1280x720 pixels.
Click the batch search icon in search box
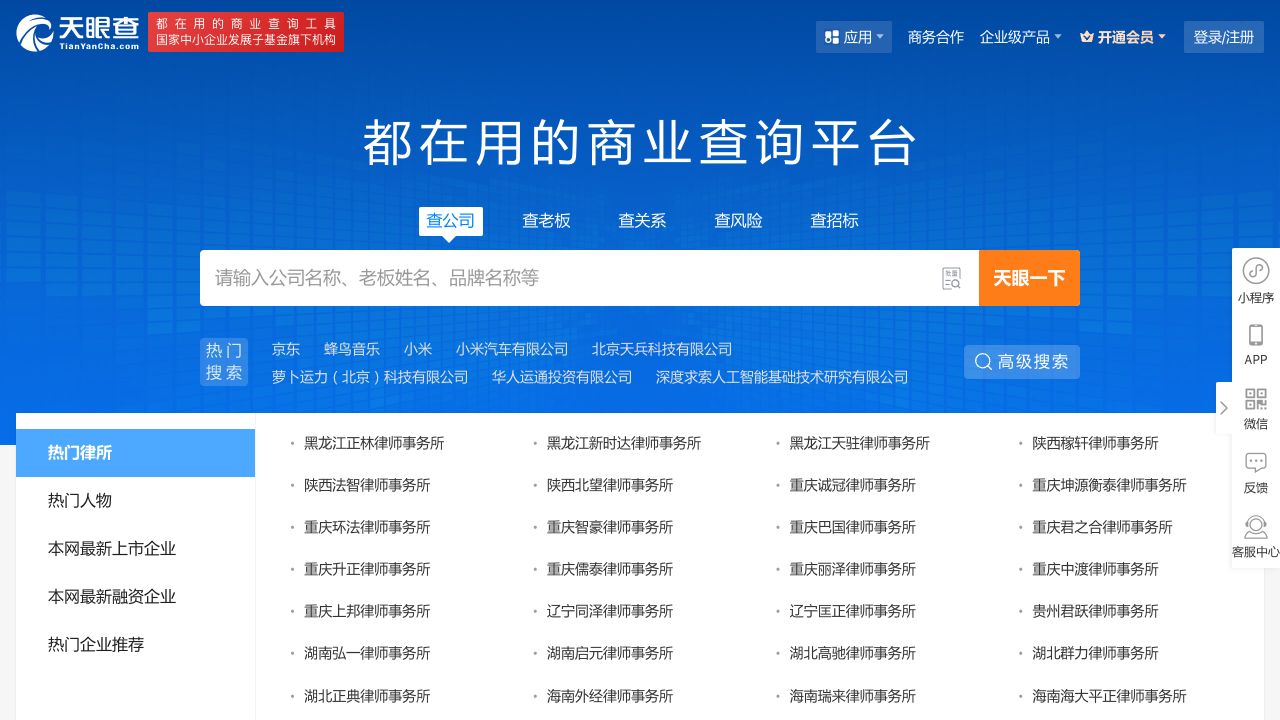coord(951,278)
